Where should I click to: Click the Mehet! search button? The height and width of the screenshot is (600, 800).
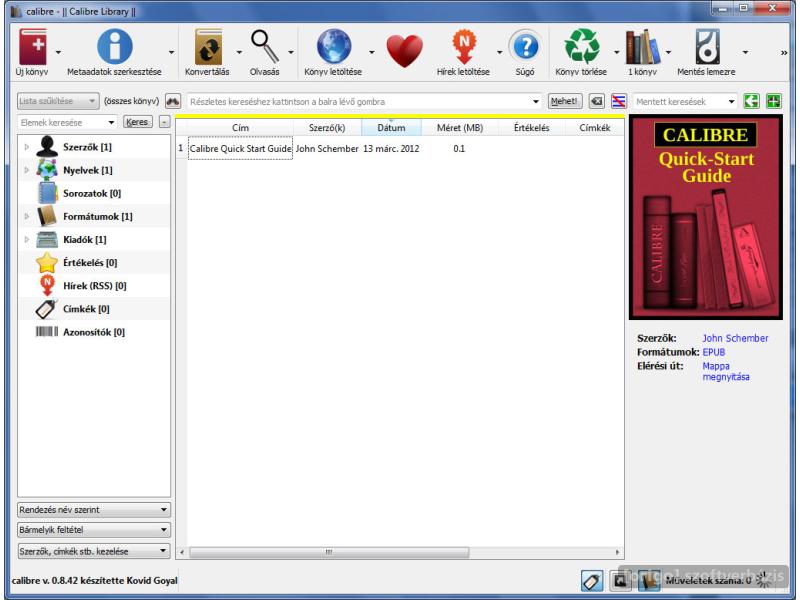pos(564,101)
